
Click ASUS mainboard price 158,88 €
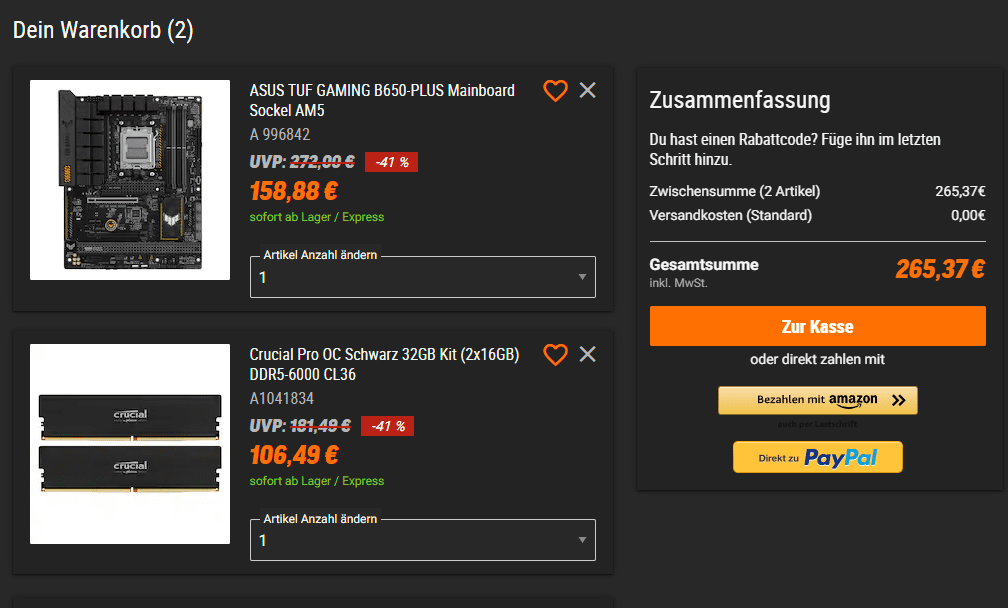click(294, 191)
